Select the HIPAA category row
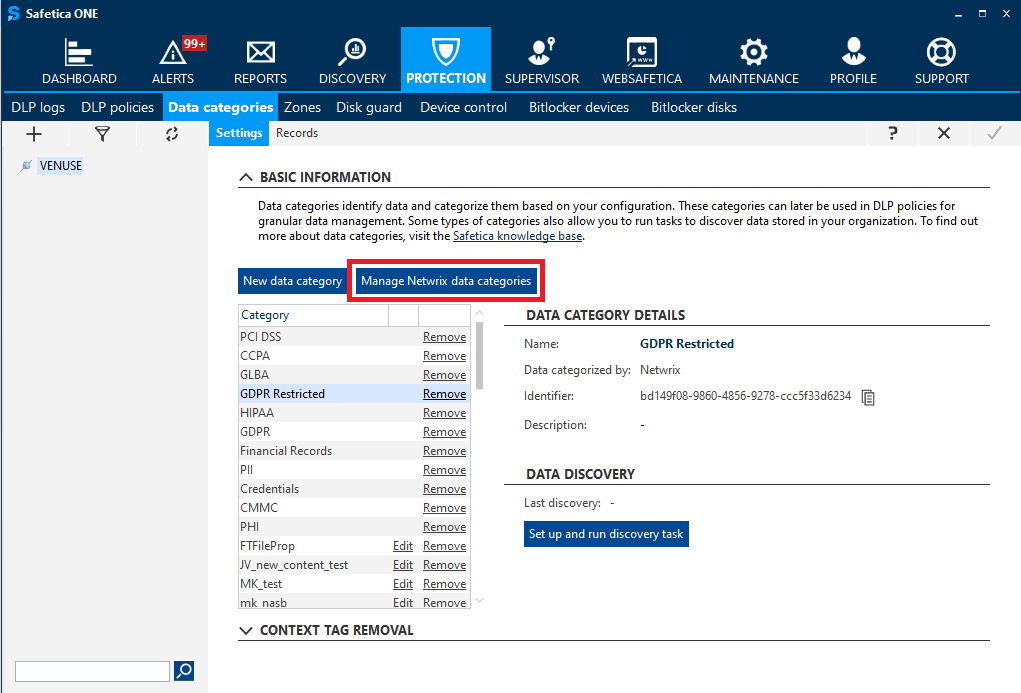The height and width of the screenshot is (693, 1021). 354,413
